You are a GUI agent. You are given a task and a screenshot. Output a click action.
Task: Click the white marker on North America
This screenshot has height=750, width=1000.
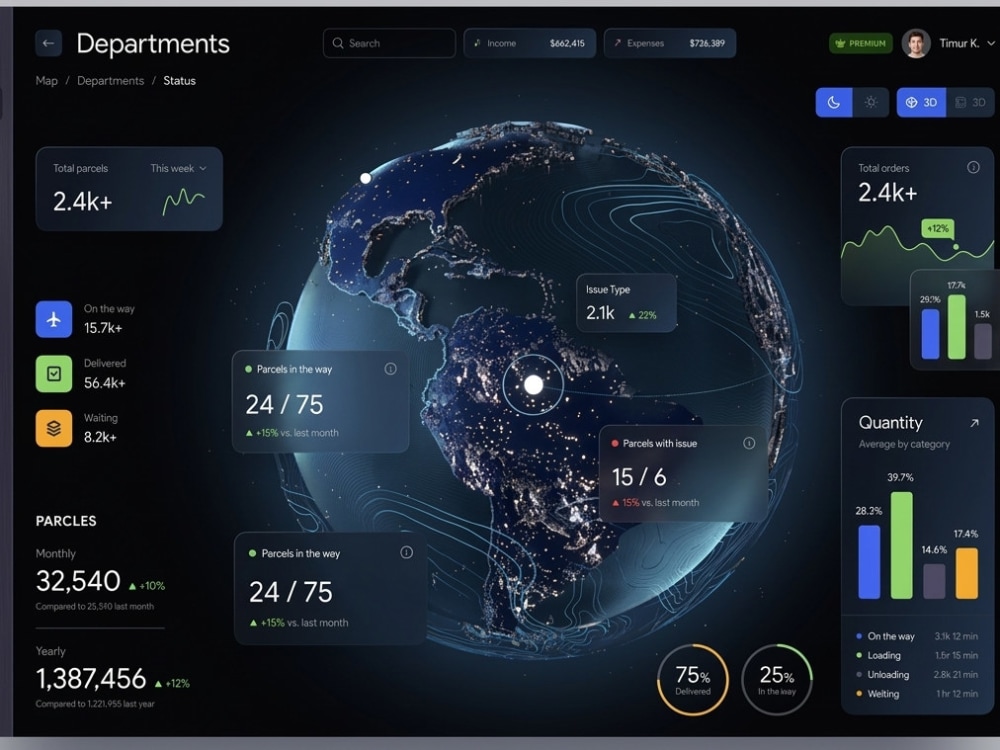(x=365, y=178)
